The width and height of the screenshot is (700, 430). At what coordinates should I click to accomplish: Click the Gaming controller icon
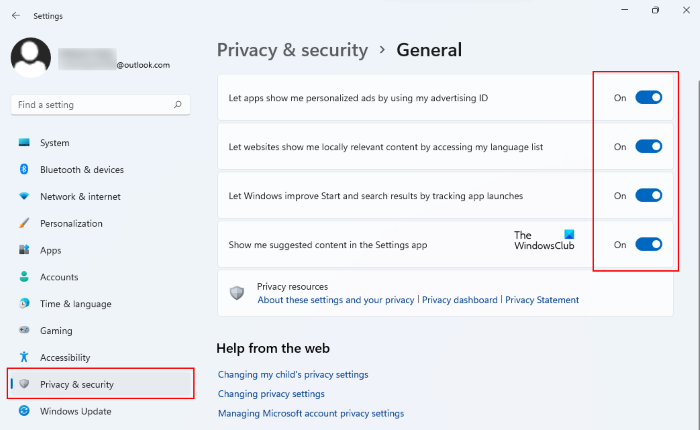(24, 330)
